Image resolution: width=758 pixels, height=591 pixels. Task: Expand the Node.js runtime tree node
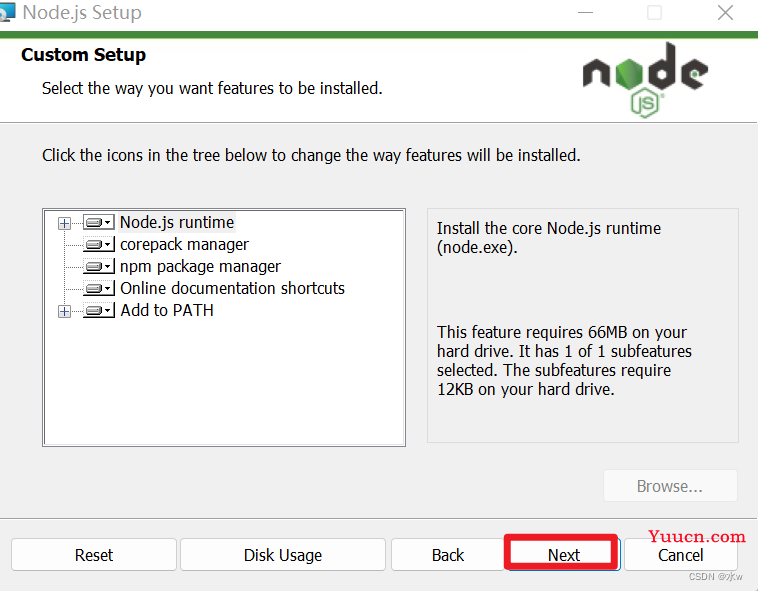[65, 223]
